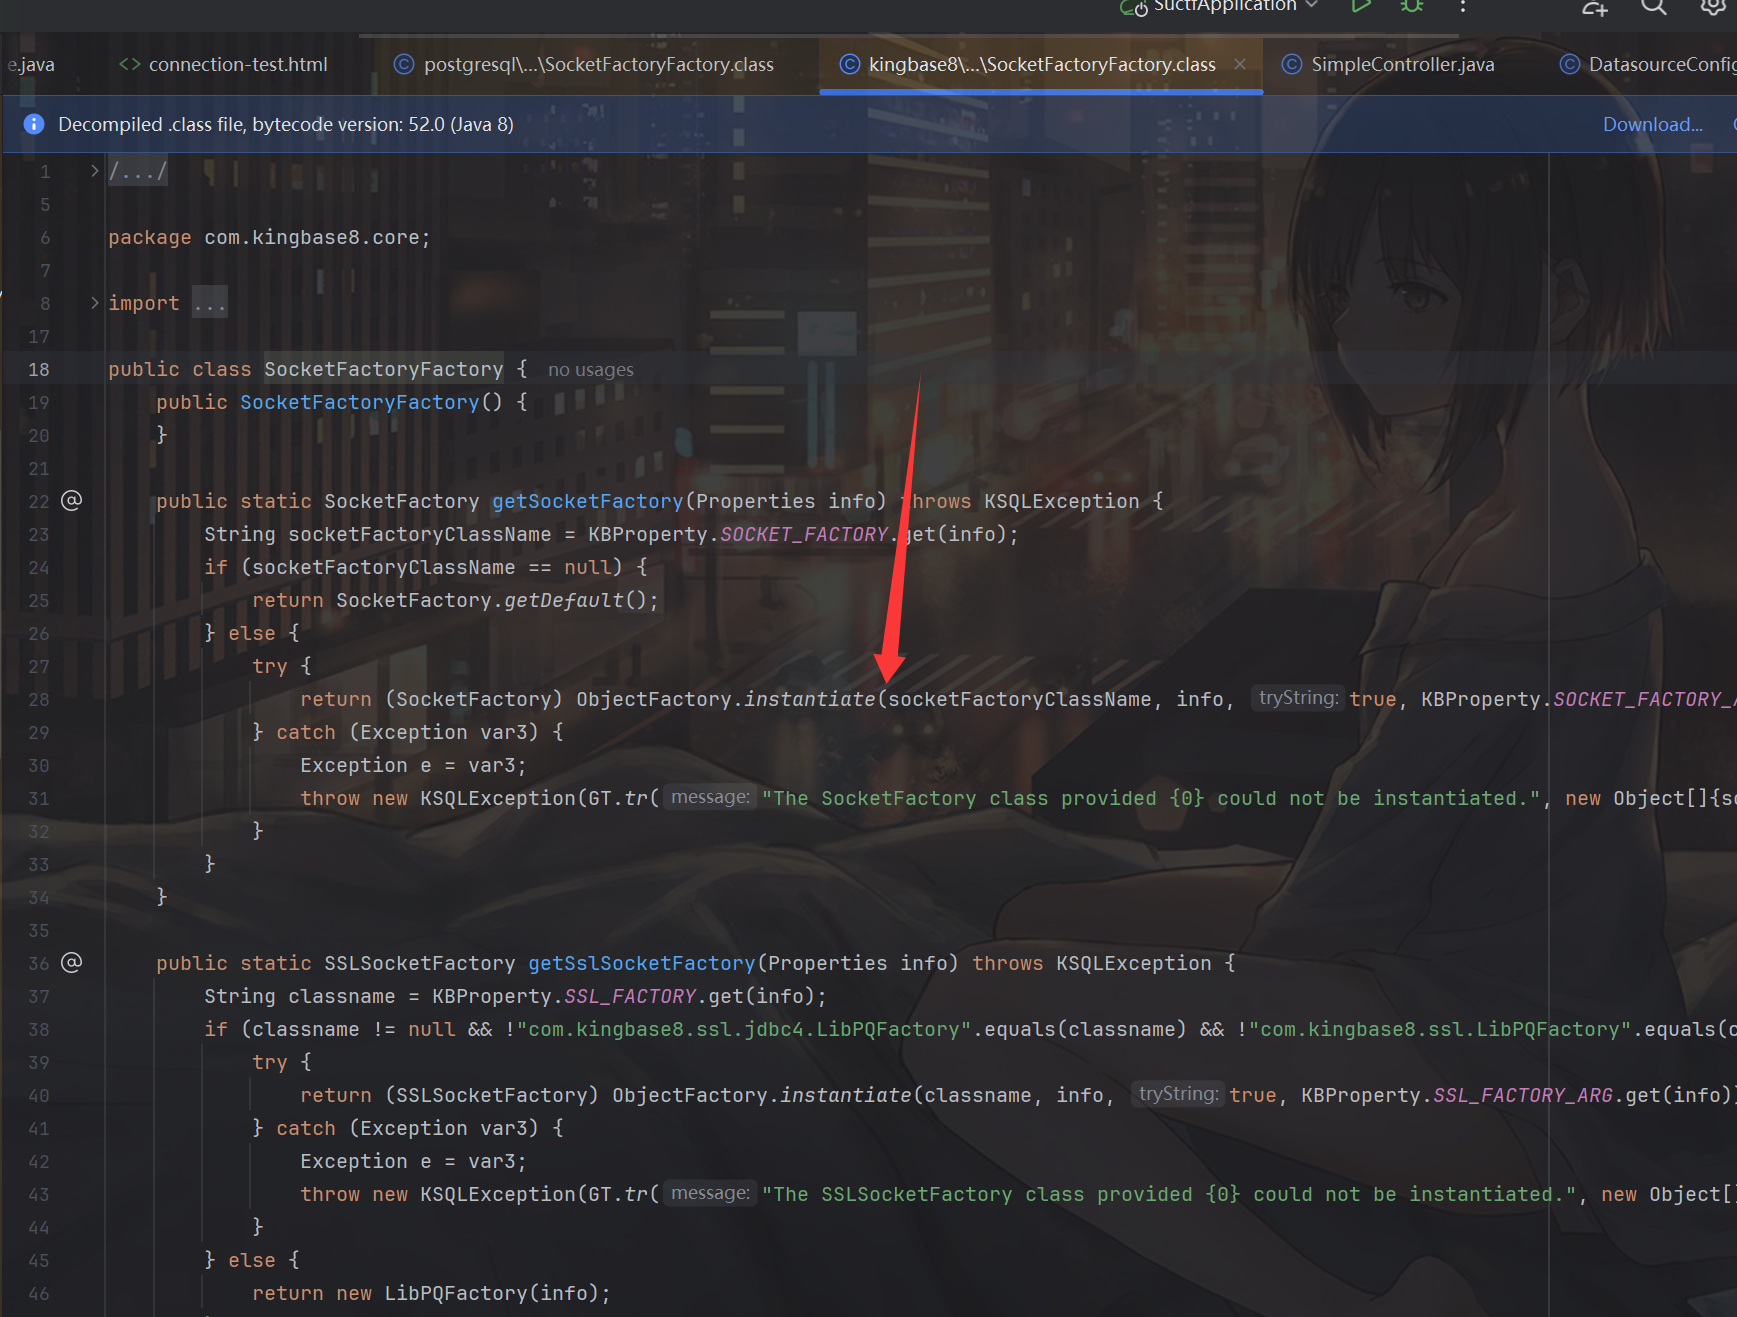Open IDE settings gear icon
The height and width of the screenshot is (1317, 1737).
tap(1712, 7)
